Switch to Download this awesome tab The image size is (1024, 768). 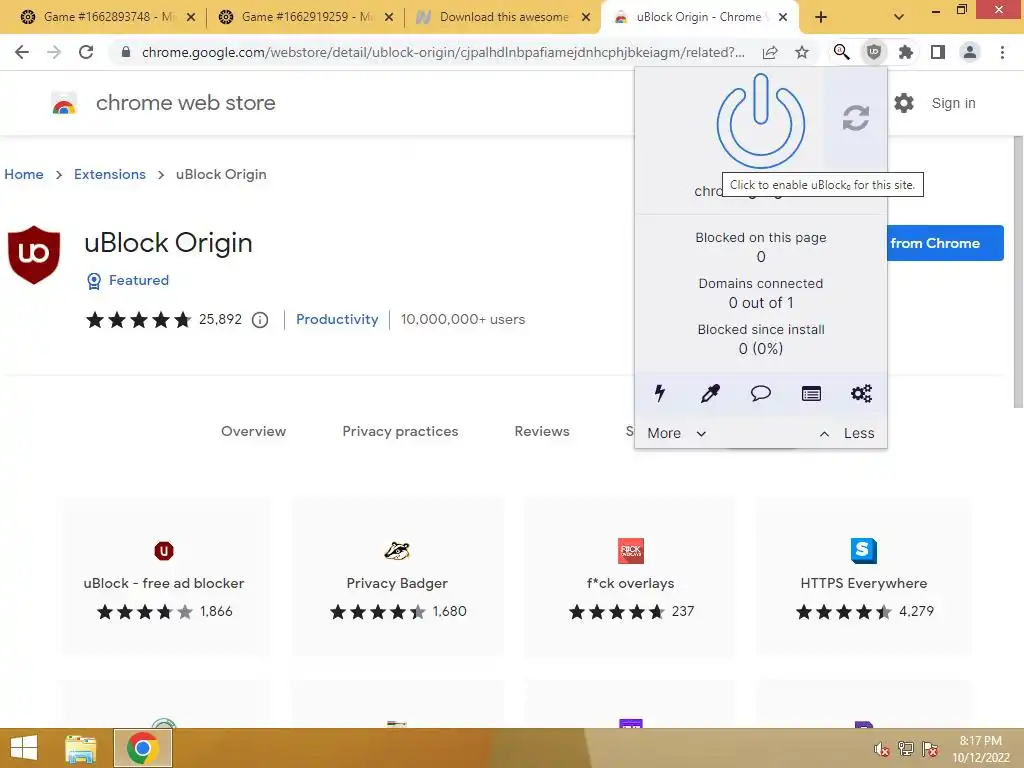504,17
